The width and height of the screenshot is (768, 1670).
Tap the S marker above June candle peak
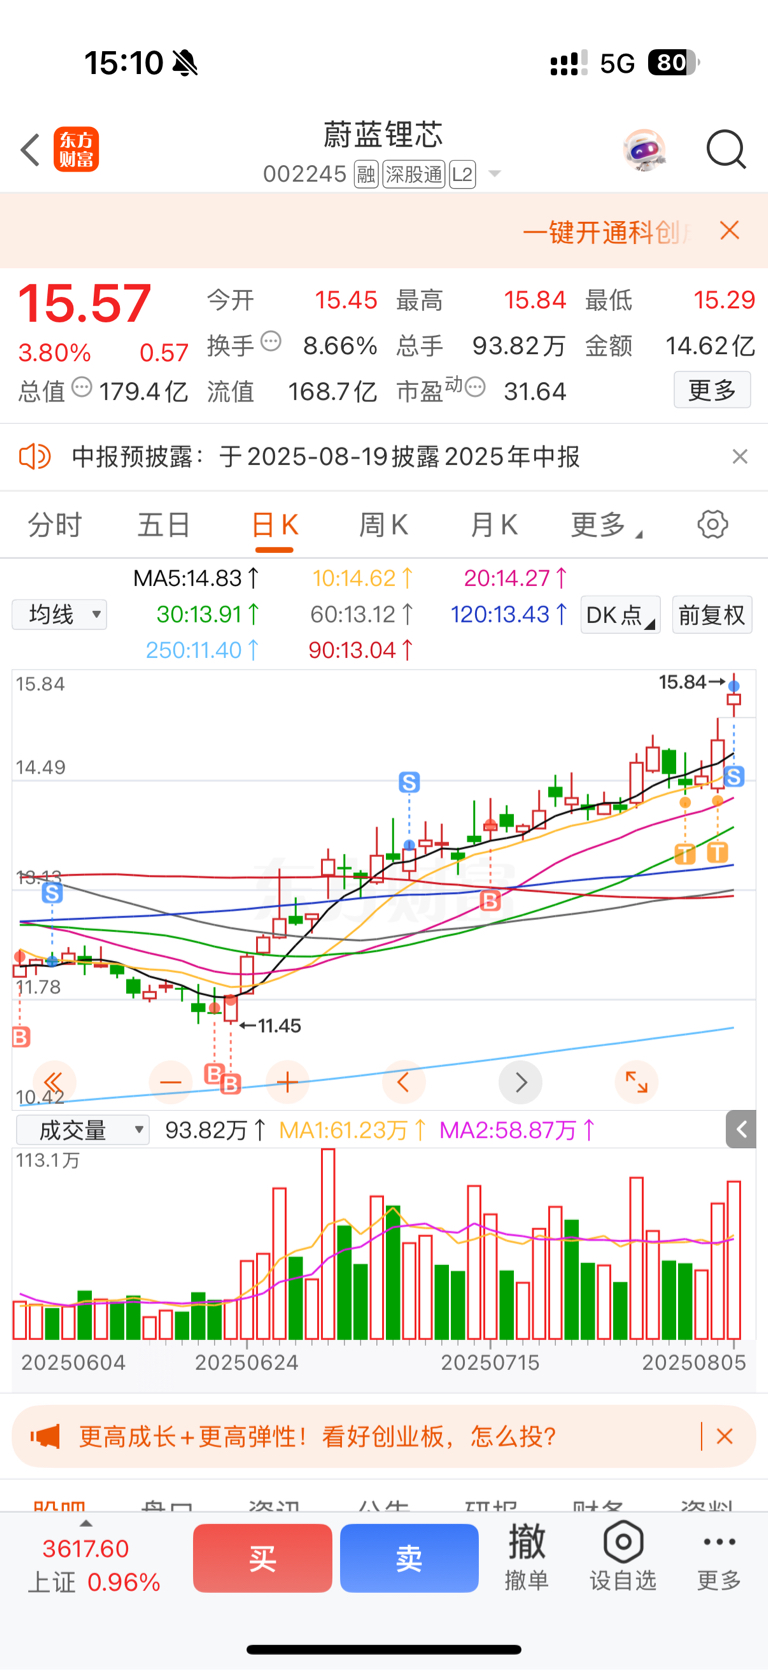[409, 782]
